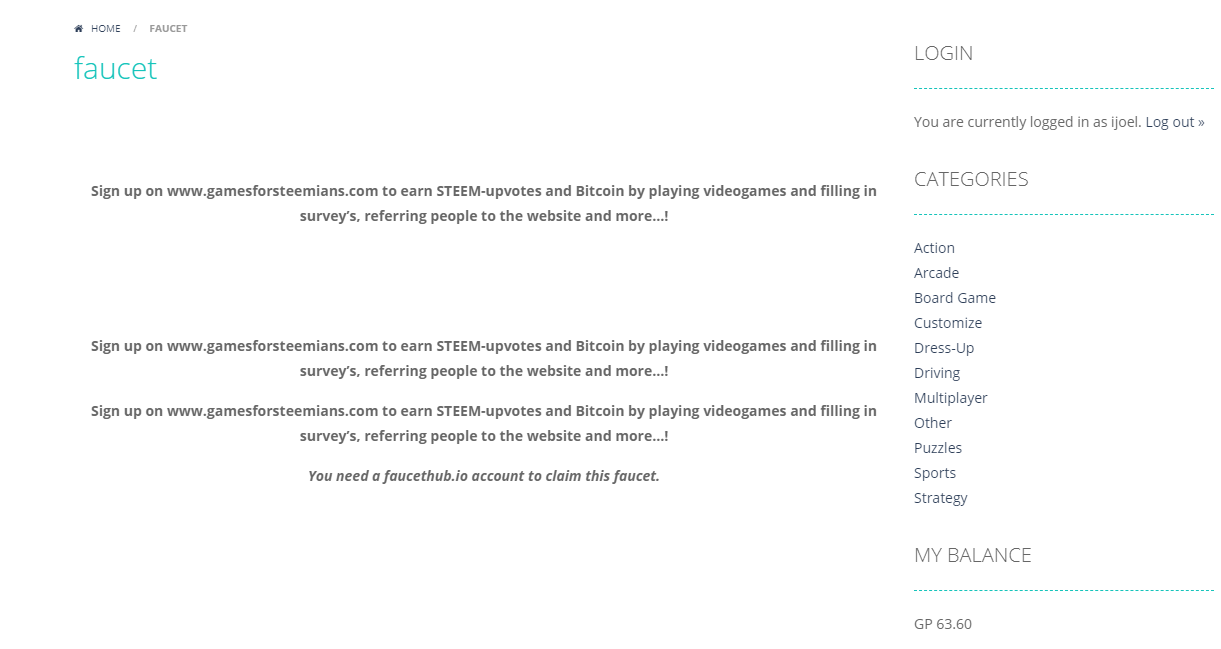Select Dress-Up category
1221x649 pixels.
(944, 348)
